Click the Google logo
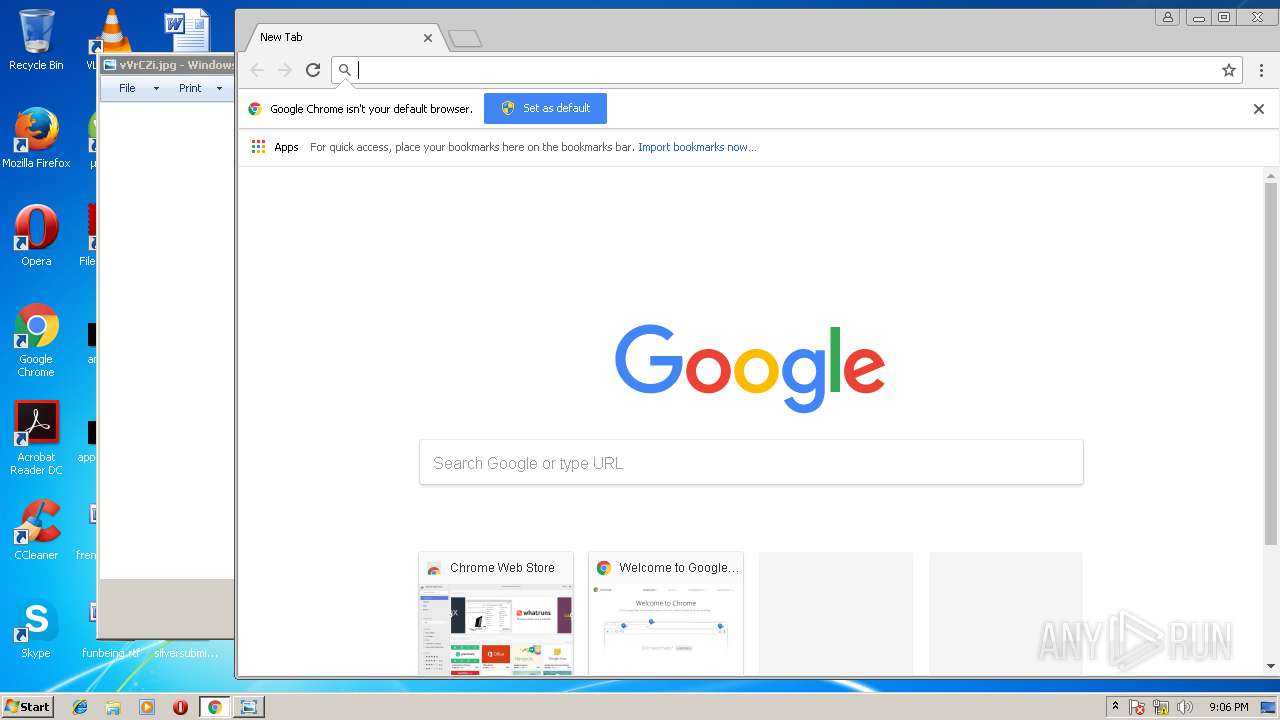This screenshot has width=1280, height=720. coord(750,368)
